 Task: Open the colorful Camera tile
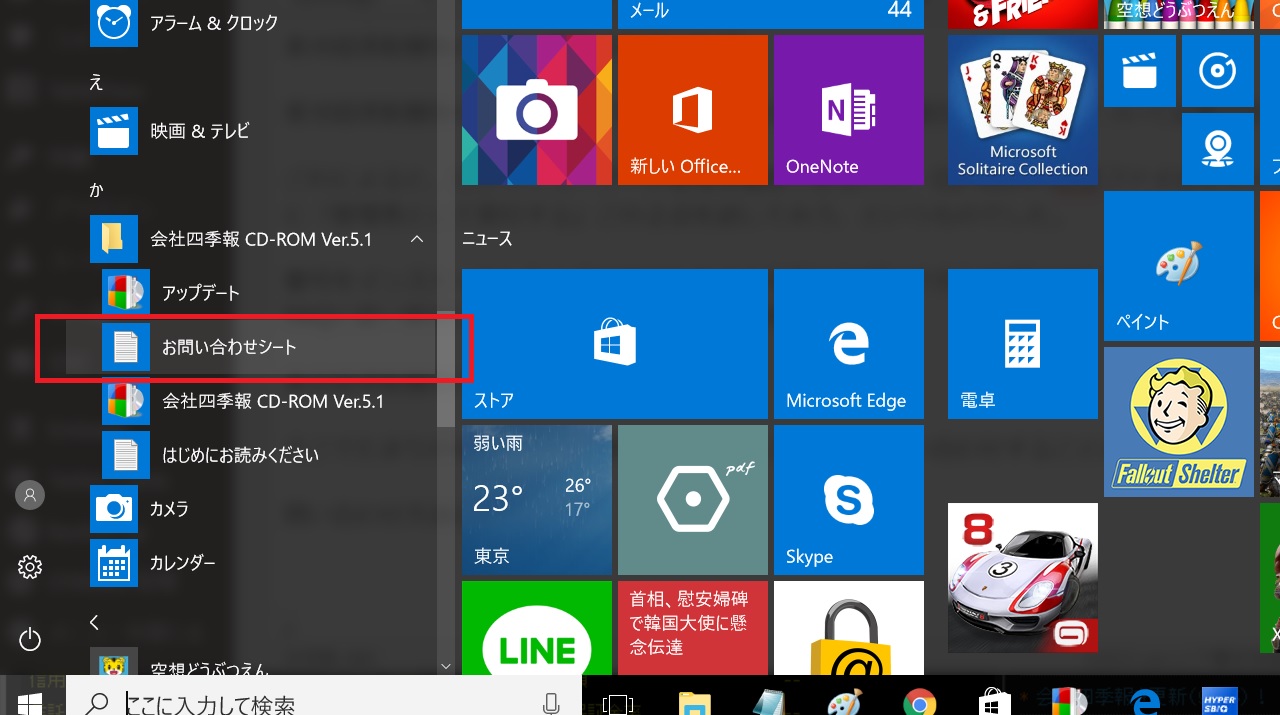[537, 110]
